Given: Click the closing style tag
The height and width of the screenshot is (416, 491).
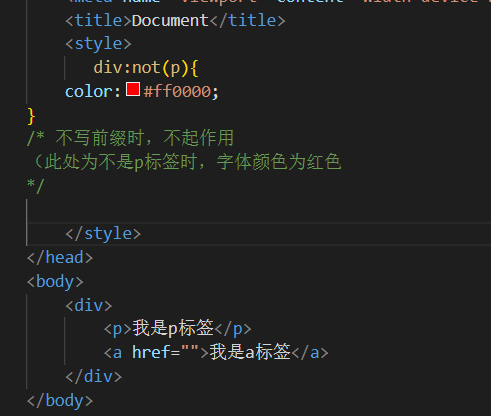Looking at the screenshot, I should 103,234.
